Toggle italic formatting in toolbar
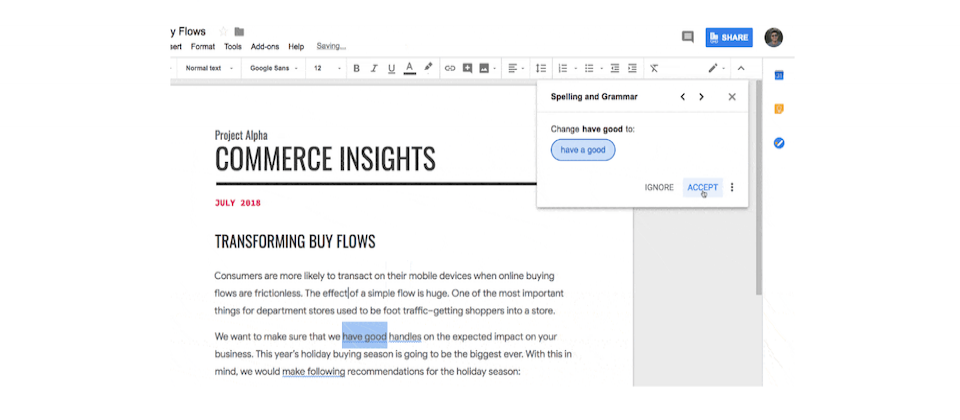The image size is (960, 420). 374,68
